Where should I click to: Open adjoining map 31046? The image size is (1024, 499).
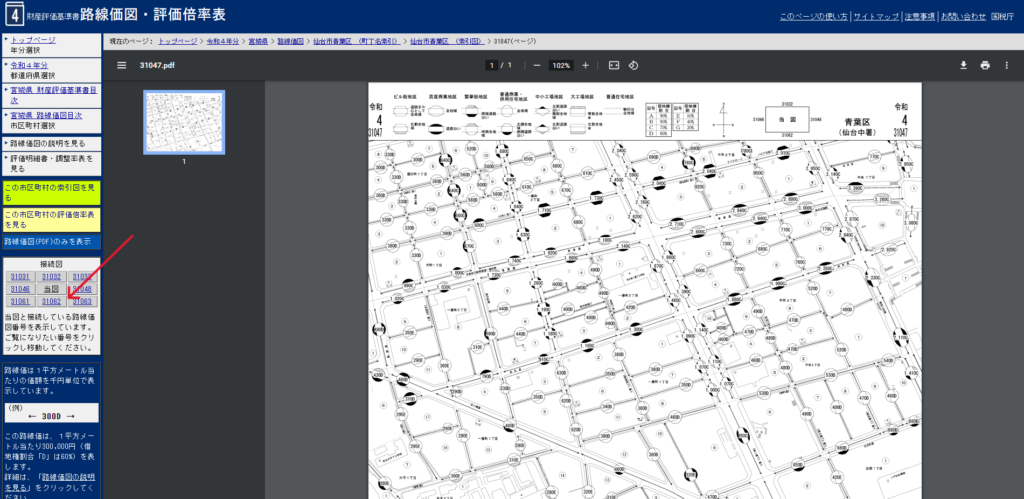[20, 289]
